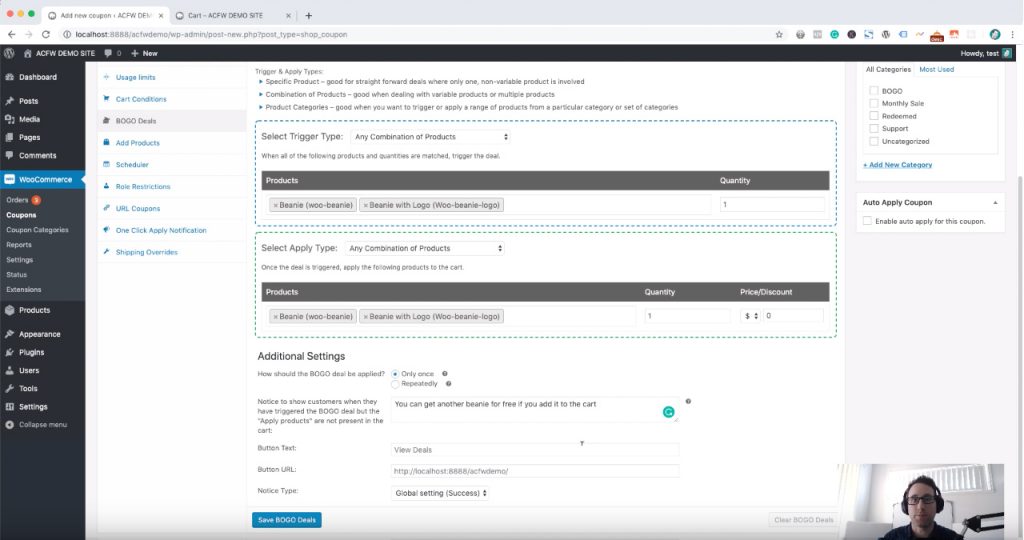Click the Chrome profile avatar icon
The image size is (1024, 540).
(995, 35)
